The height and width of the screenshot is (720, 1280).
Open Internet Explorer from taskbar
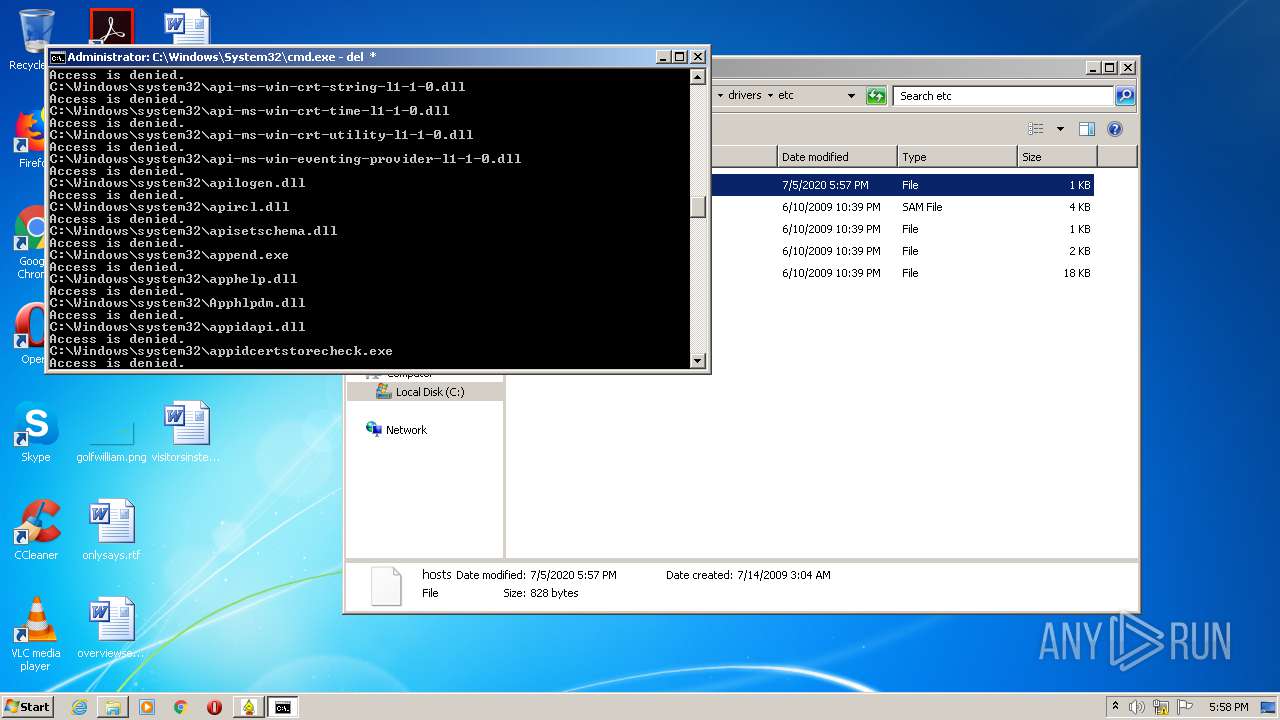[79, 707]
